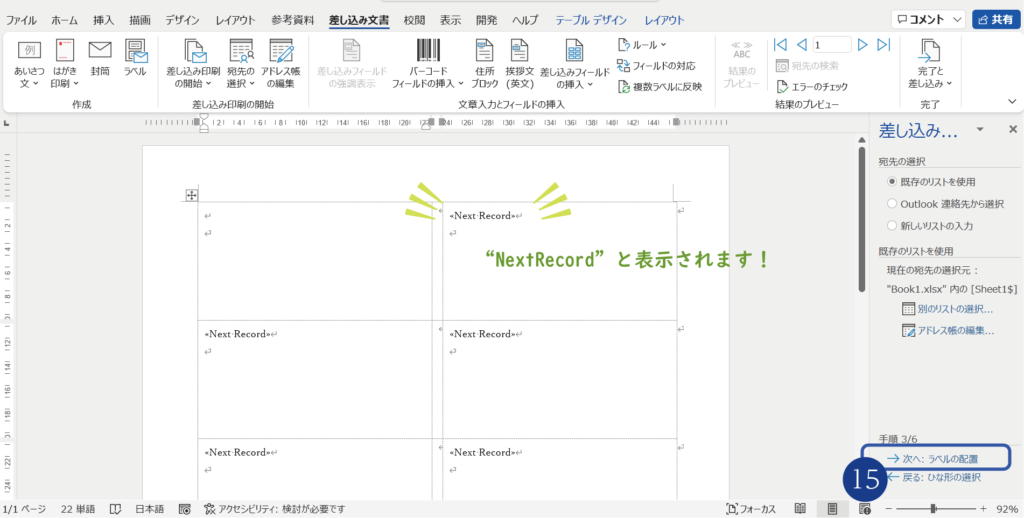Jump to the last record arrow

(883, 45)
